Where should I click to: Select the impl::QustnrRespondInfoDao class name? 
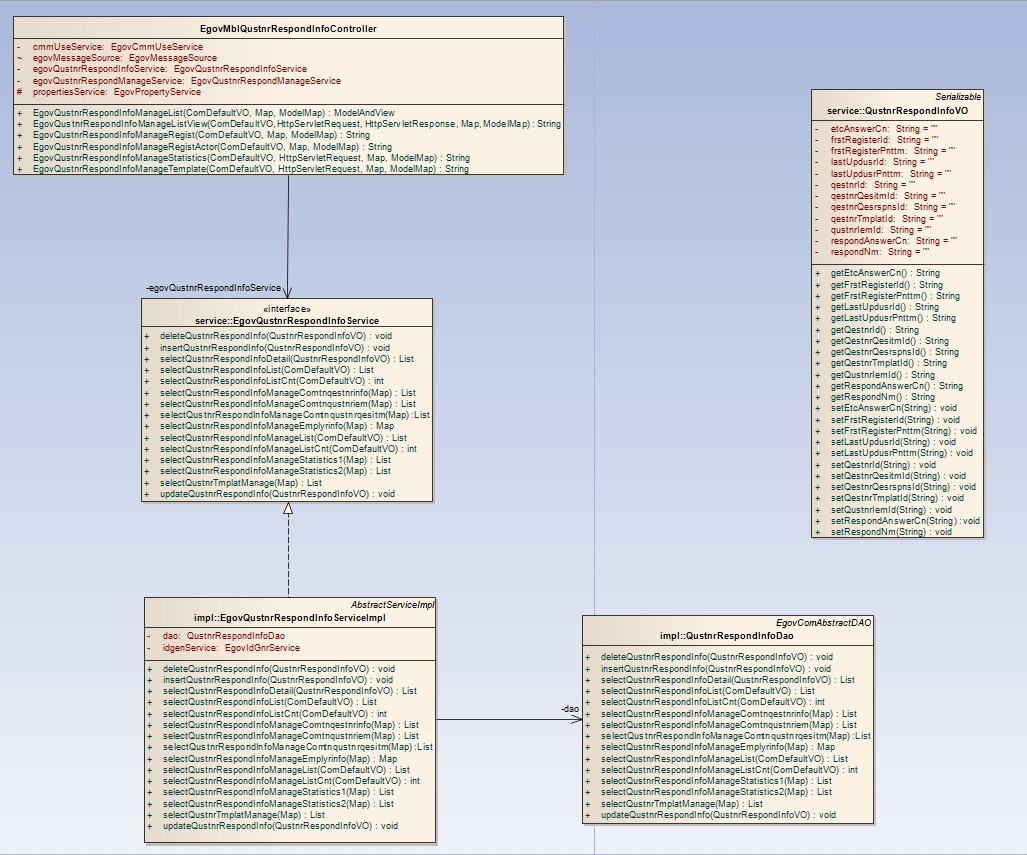point(727,636)
